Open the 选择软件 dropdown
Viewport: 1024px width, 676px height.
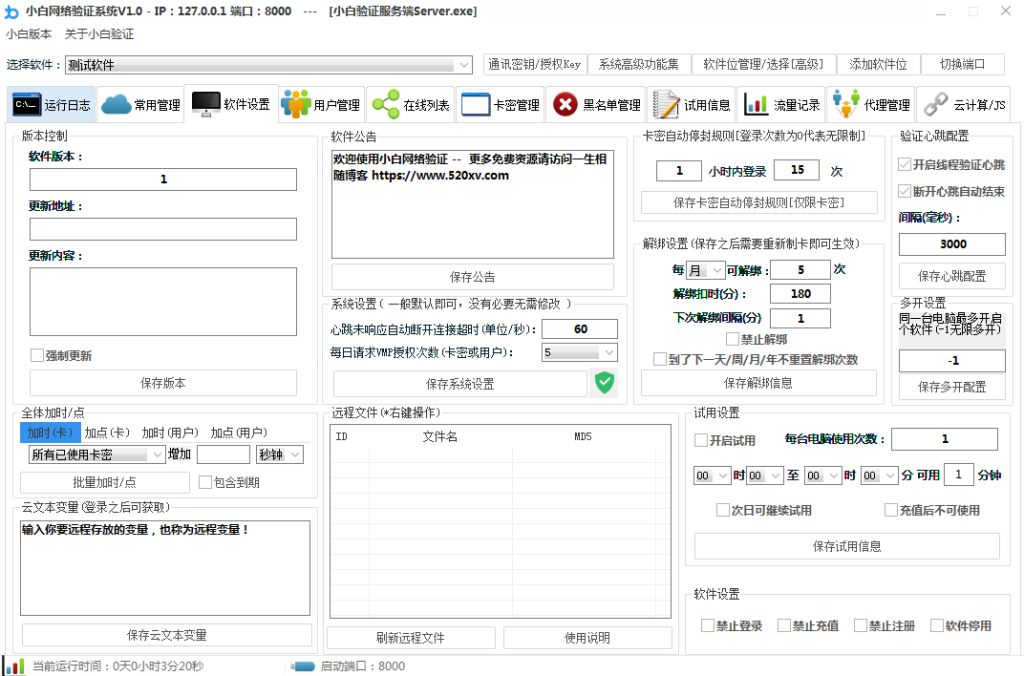point(463,64)
